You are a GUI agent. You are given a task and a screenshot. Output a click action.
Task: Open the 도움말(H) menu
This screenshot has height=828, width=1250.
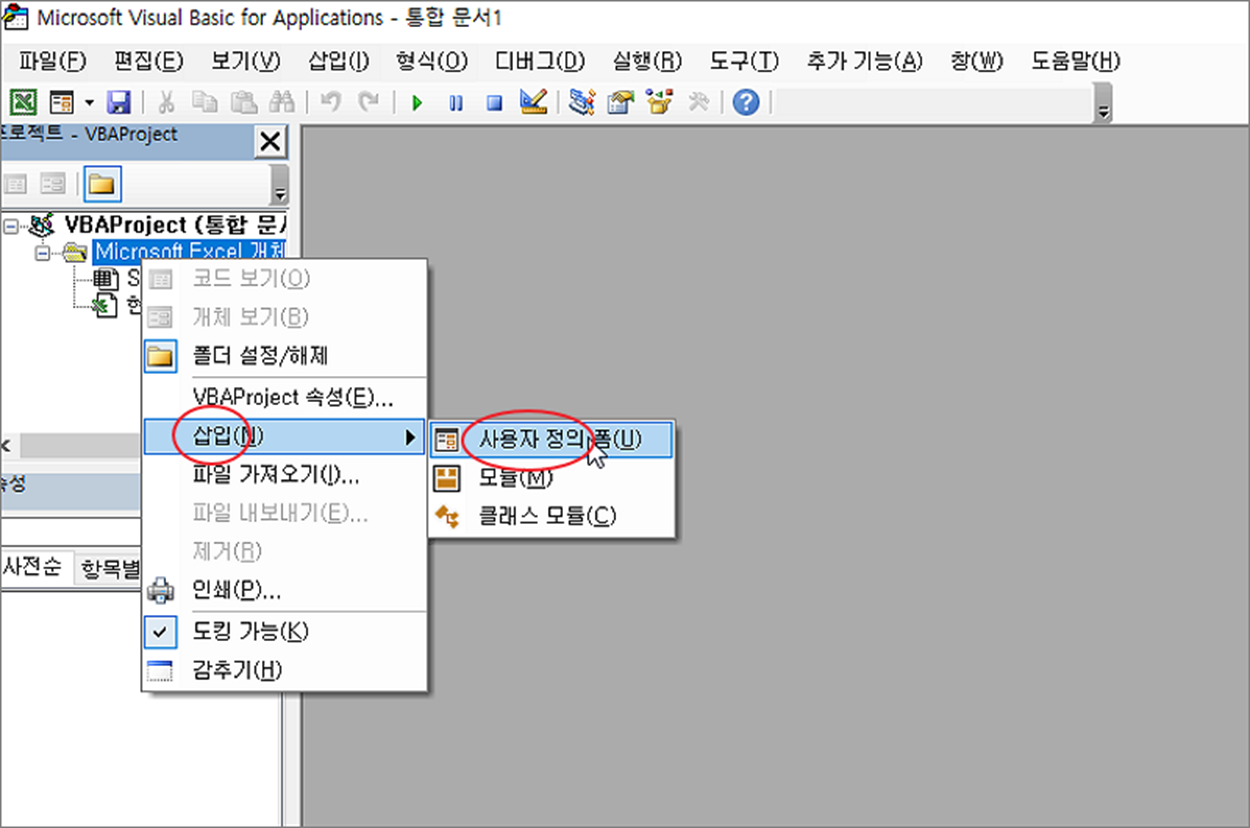[x=1076, y=61]
